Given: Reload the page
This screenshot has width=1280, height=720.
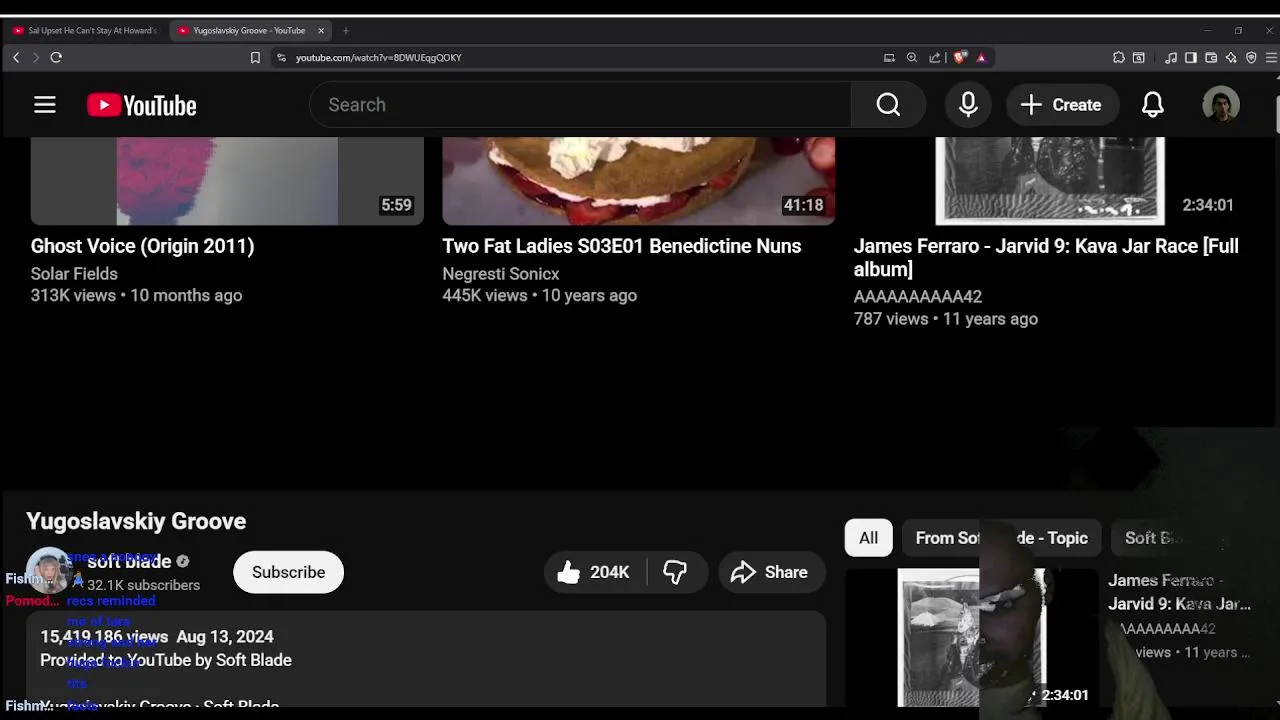Looking at the screenshot, I should (56, 58).
